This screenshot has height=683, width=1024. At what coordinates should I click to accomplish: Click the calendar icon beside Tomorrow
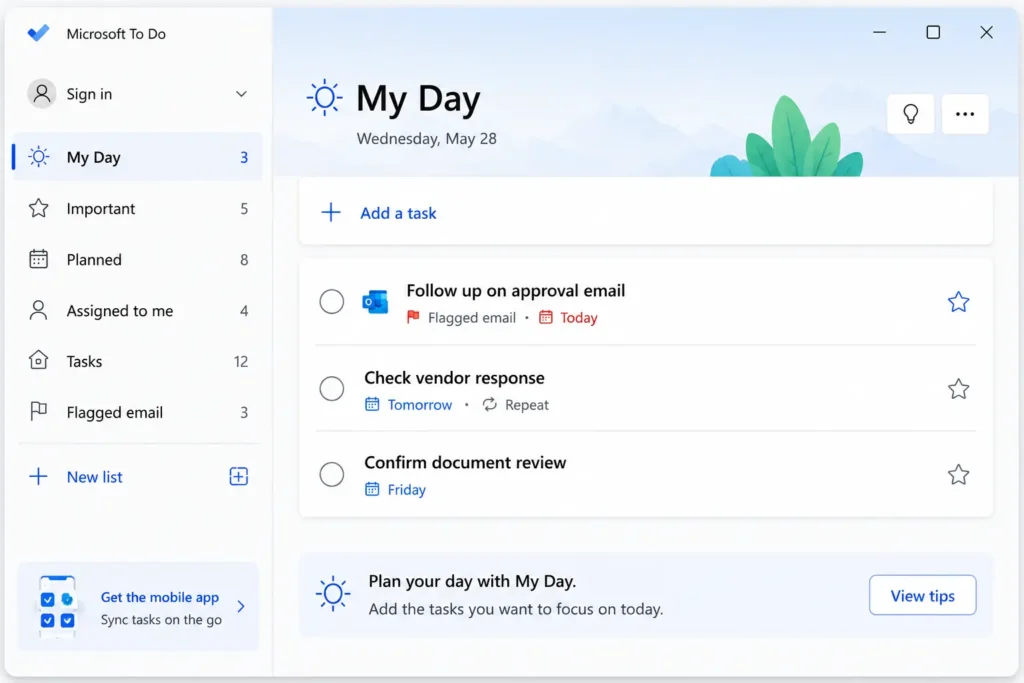click(x=372, y=404)
